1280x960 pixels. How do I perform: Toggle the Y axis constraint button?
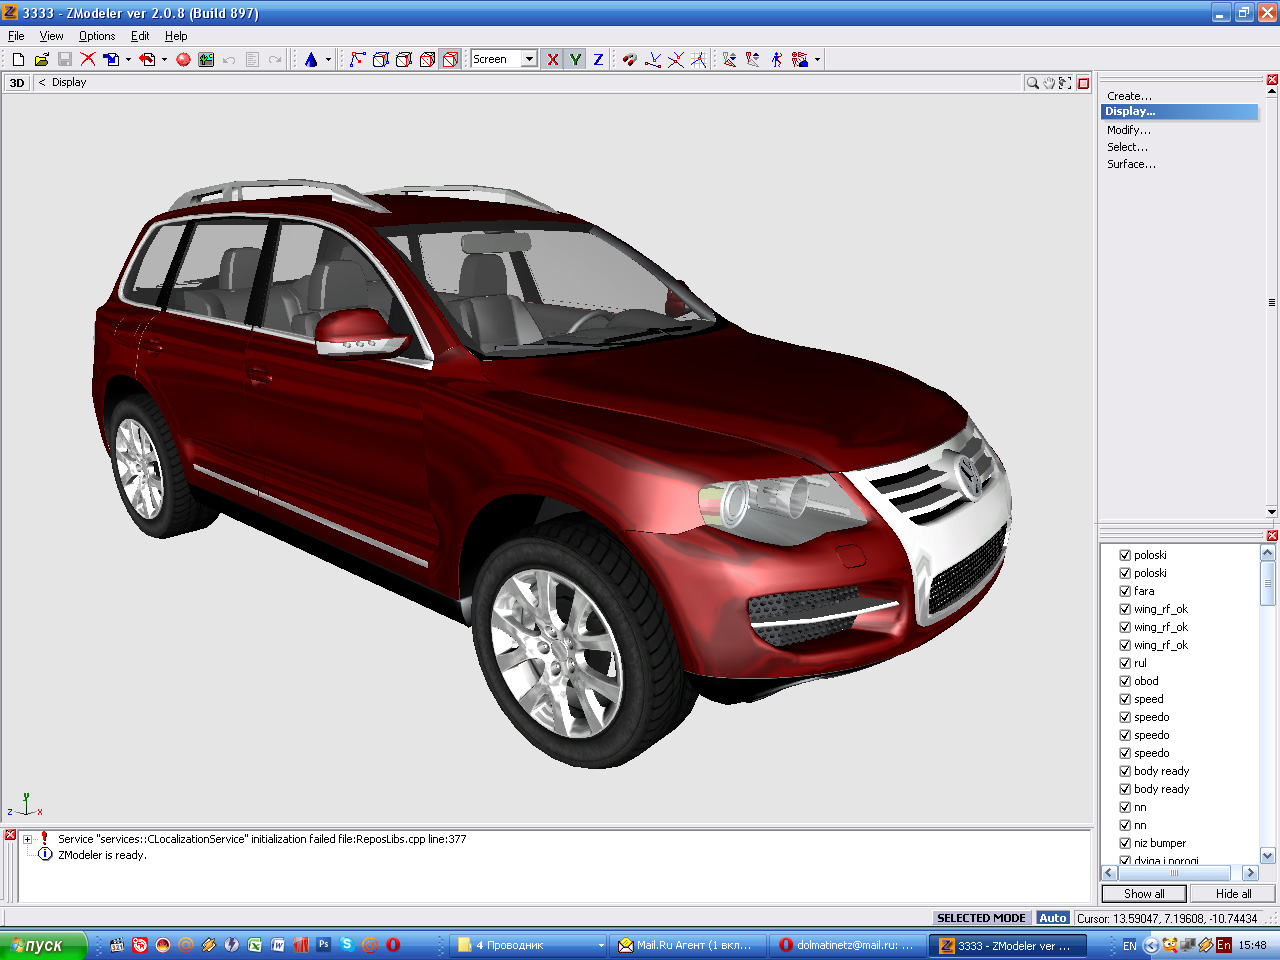click(x=575, y=60)
